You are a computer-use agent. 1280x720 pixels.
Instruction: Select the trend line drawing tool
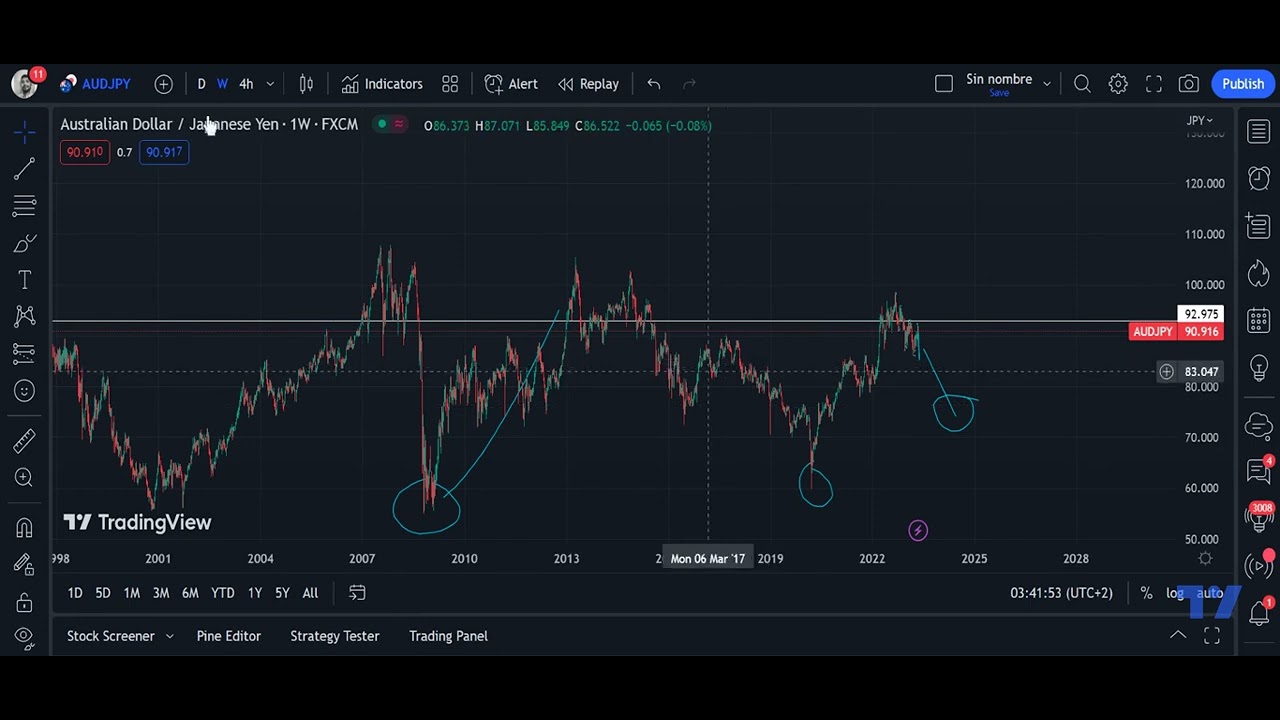pyautogui.click(x=25, y=169)
